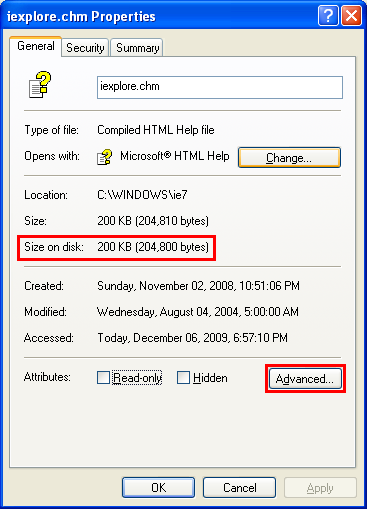Confirm with the OK button
This screenshot has width=367, height=509.
(x=158, y=488)
